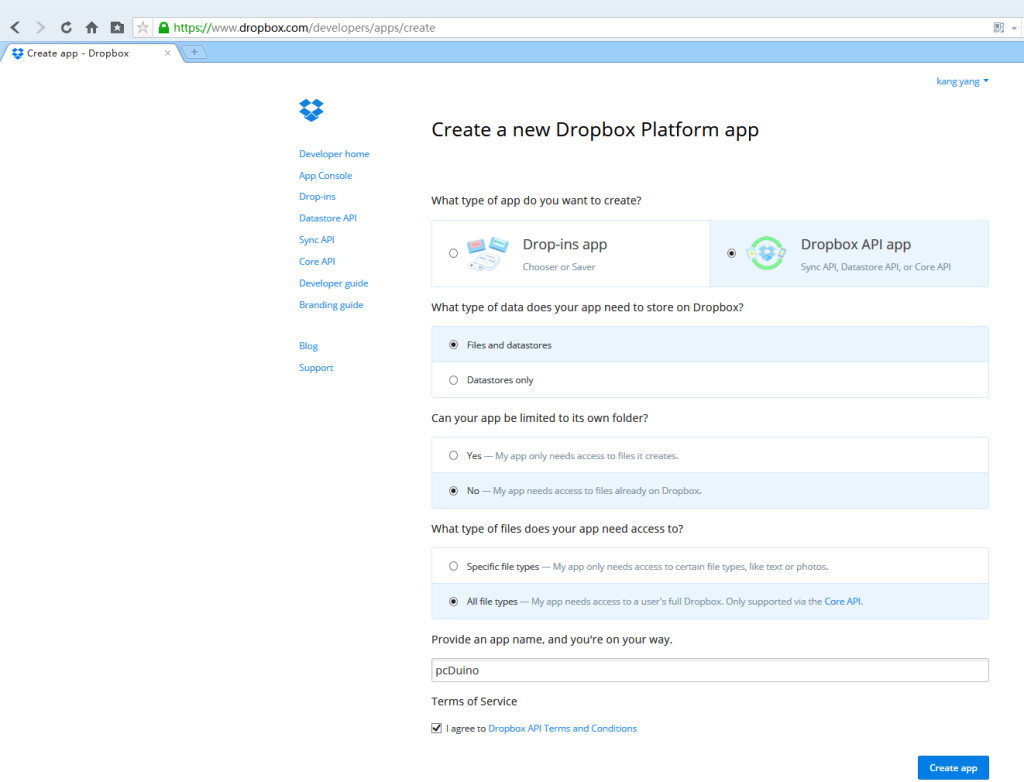Open the browser home page icon

[91, 27]
